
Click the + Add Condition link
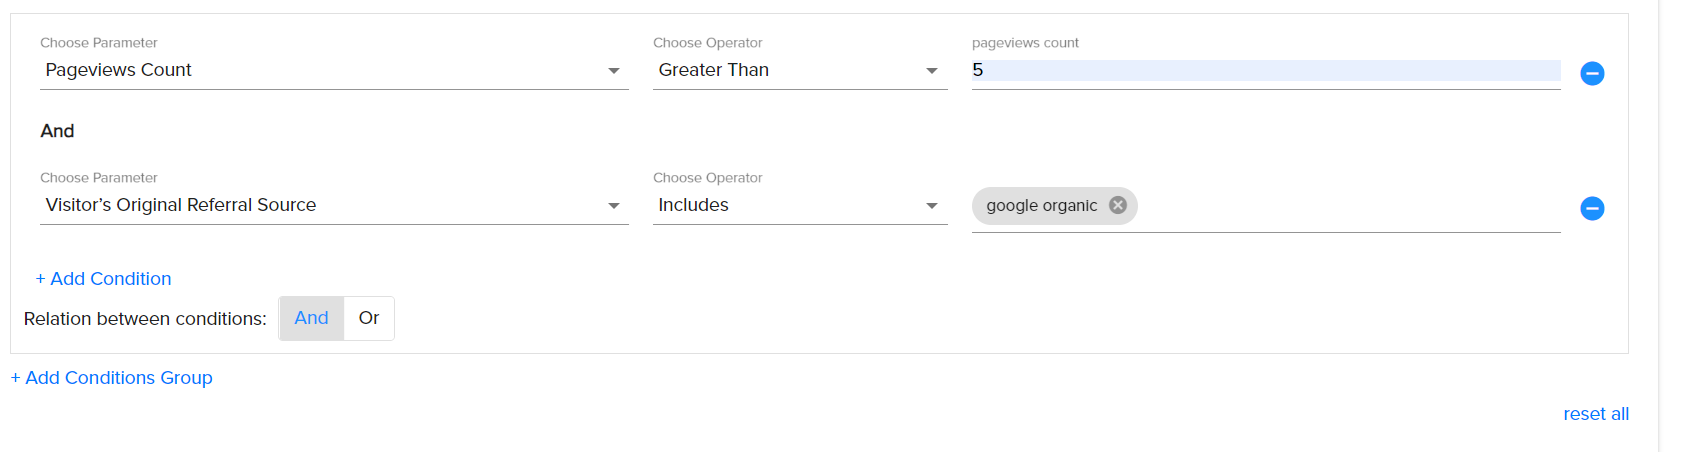pos(103,279)
